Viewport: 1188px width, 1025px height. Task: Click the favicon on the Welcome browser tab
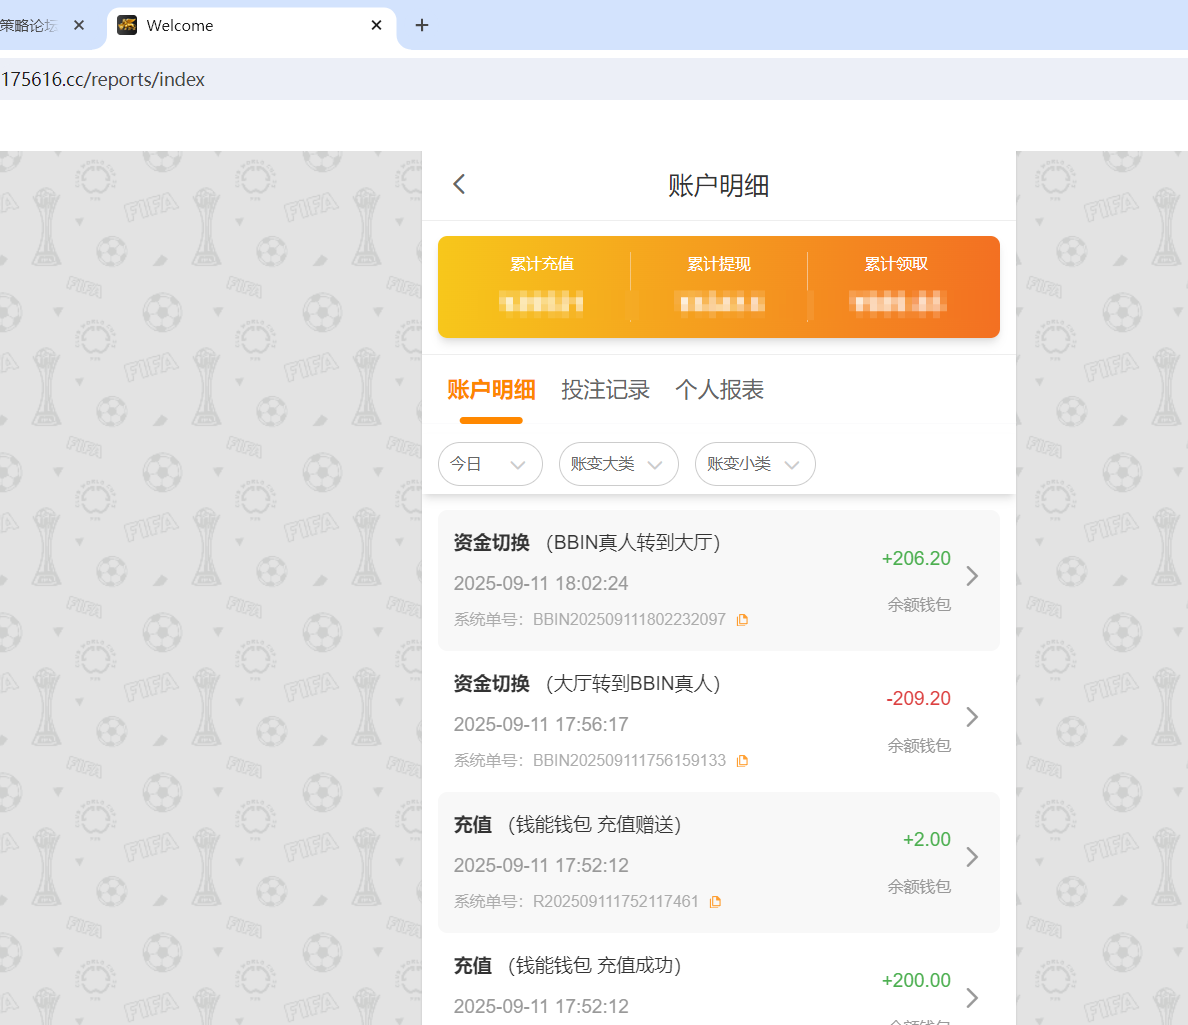pos(127,25)
